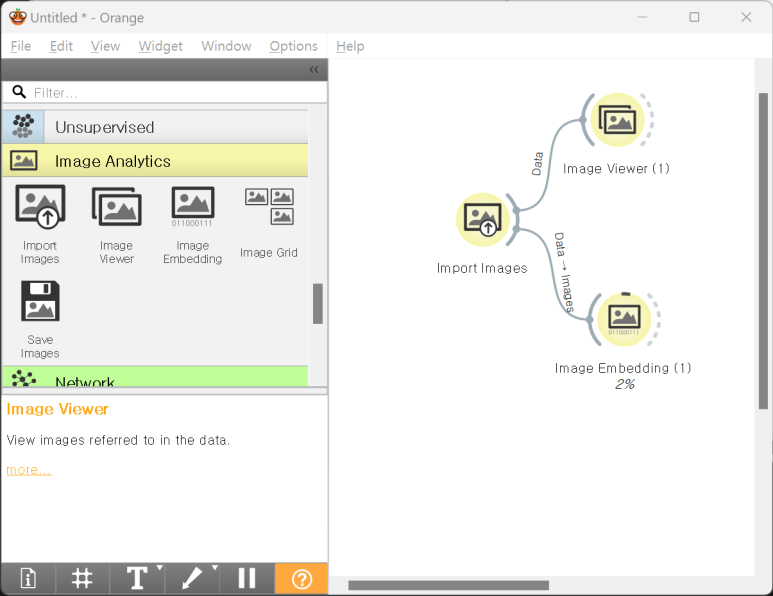This screenshot has width=773, height=596.
Task: Collapse the toolbox with the double chevron
Action: (314, 70)
